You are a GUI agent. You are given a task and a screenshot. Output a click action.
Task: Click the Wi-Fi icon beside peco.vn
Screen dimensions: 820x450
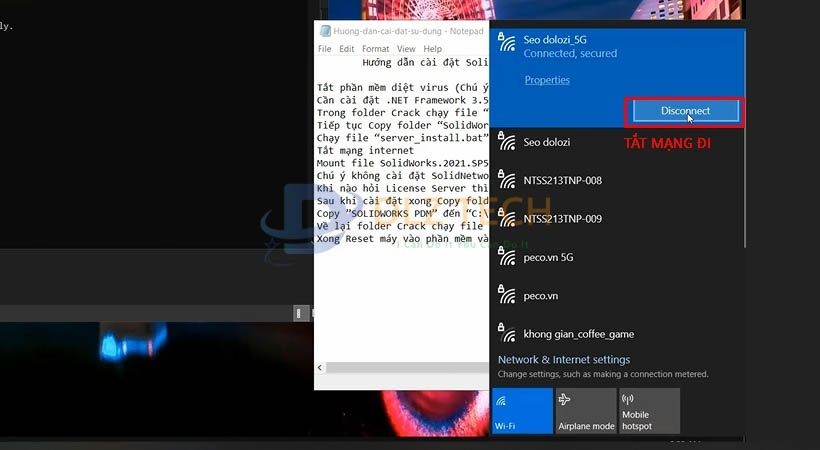507,296
